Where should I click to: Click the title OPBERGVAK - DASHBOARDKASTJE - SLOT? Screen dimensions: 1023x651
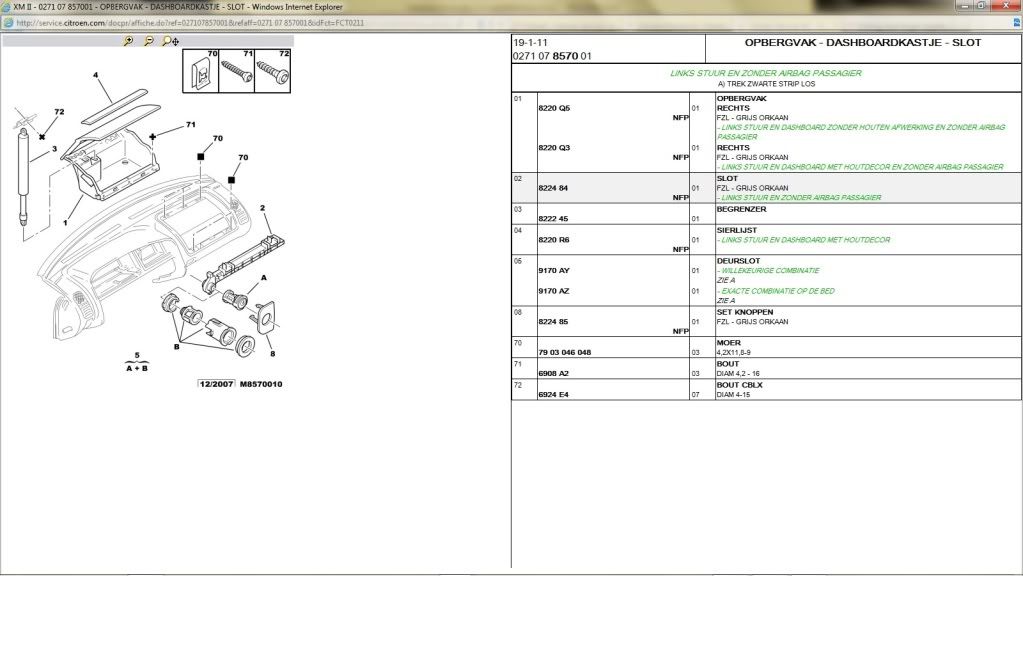point(863,42)
